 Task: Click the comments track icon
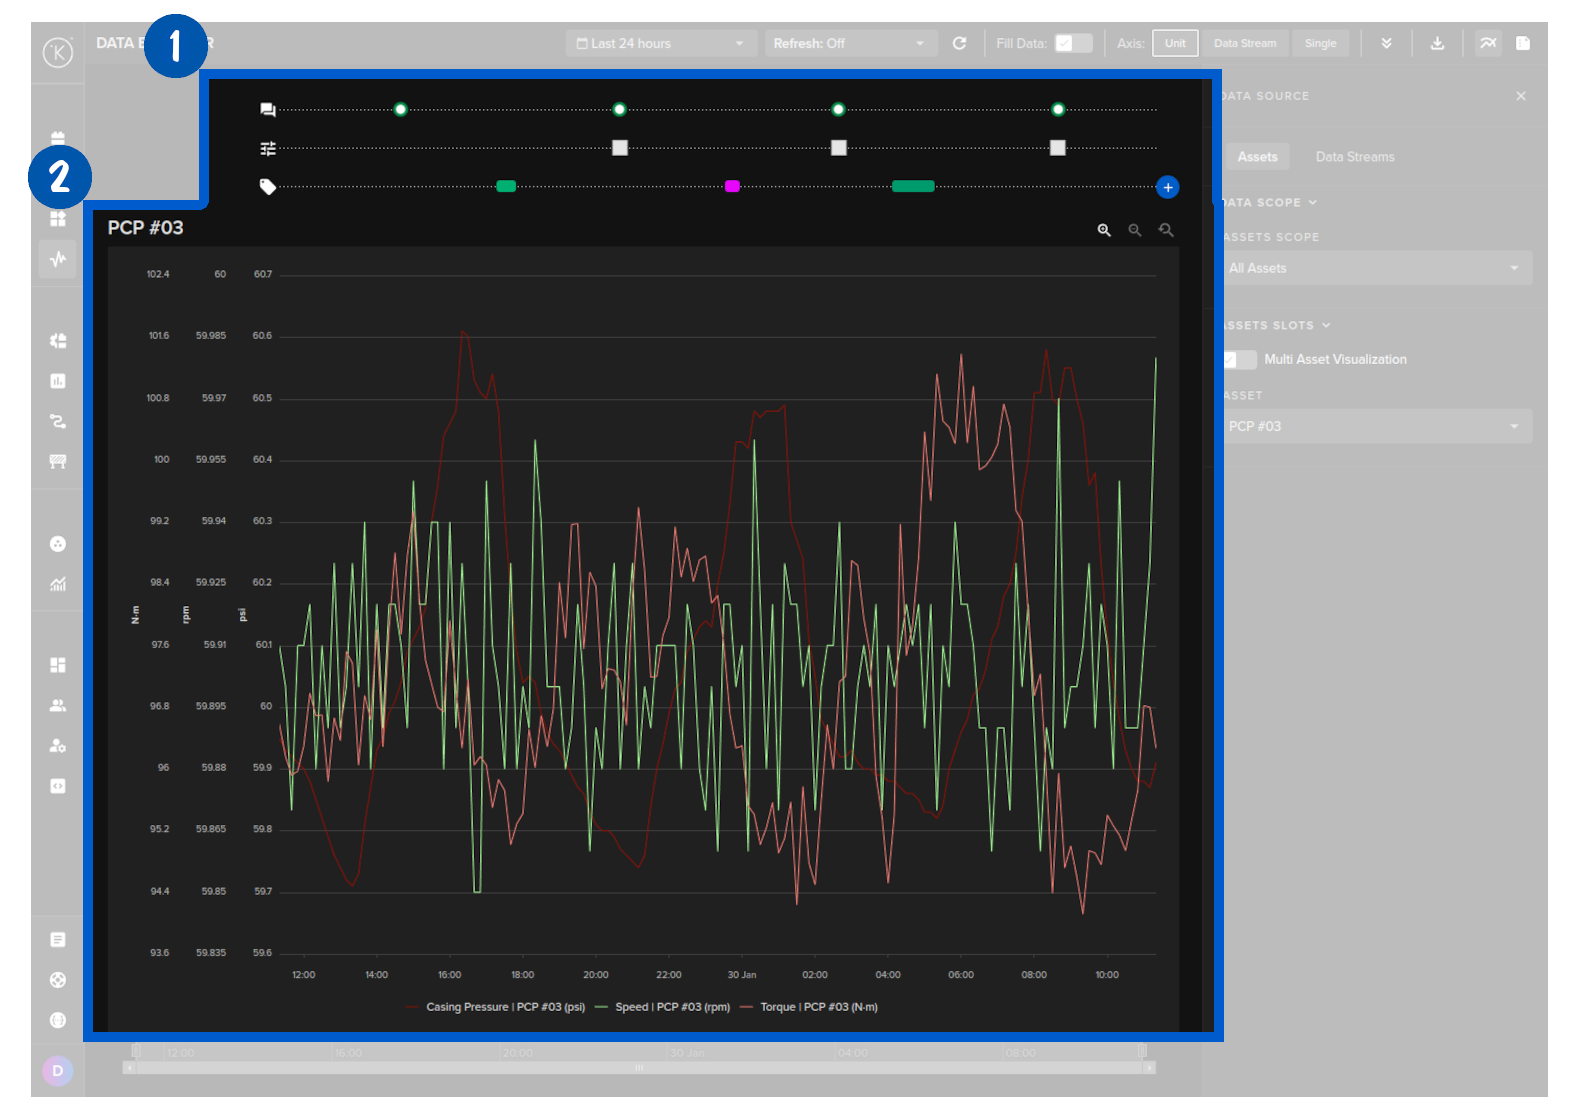pos(268,110)
